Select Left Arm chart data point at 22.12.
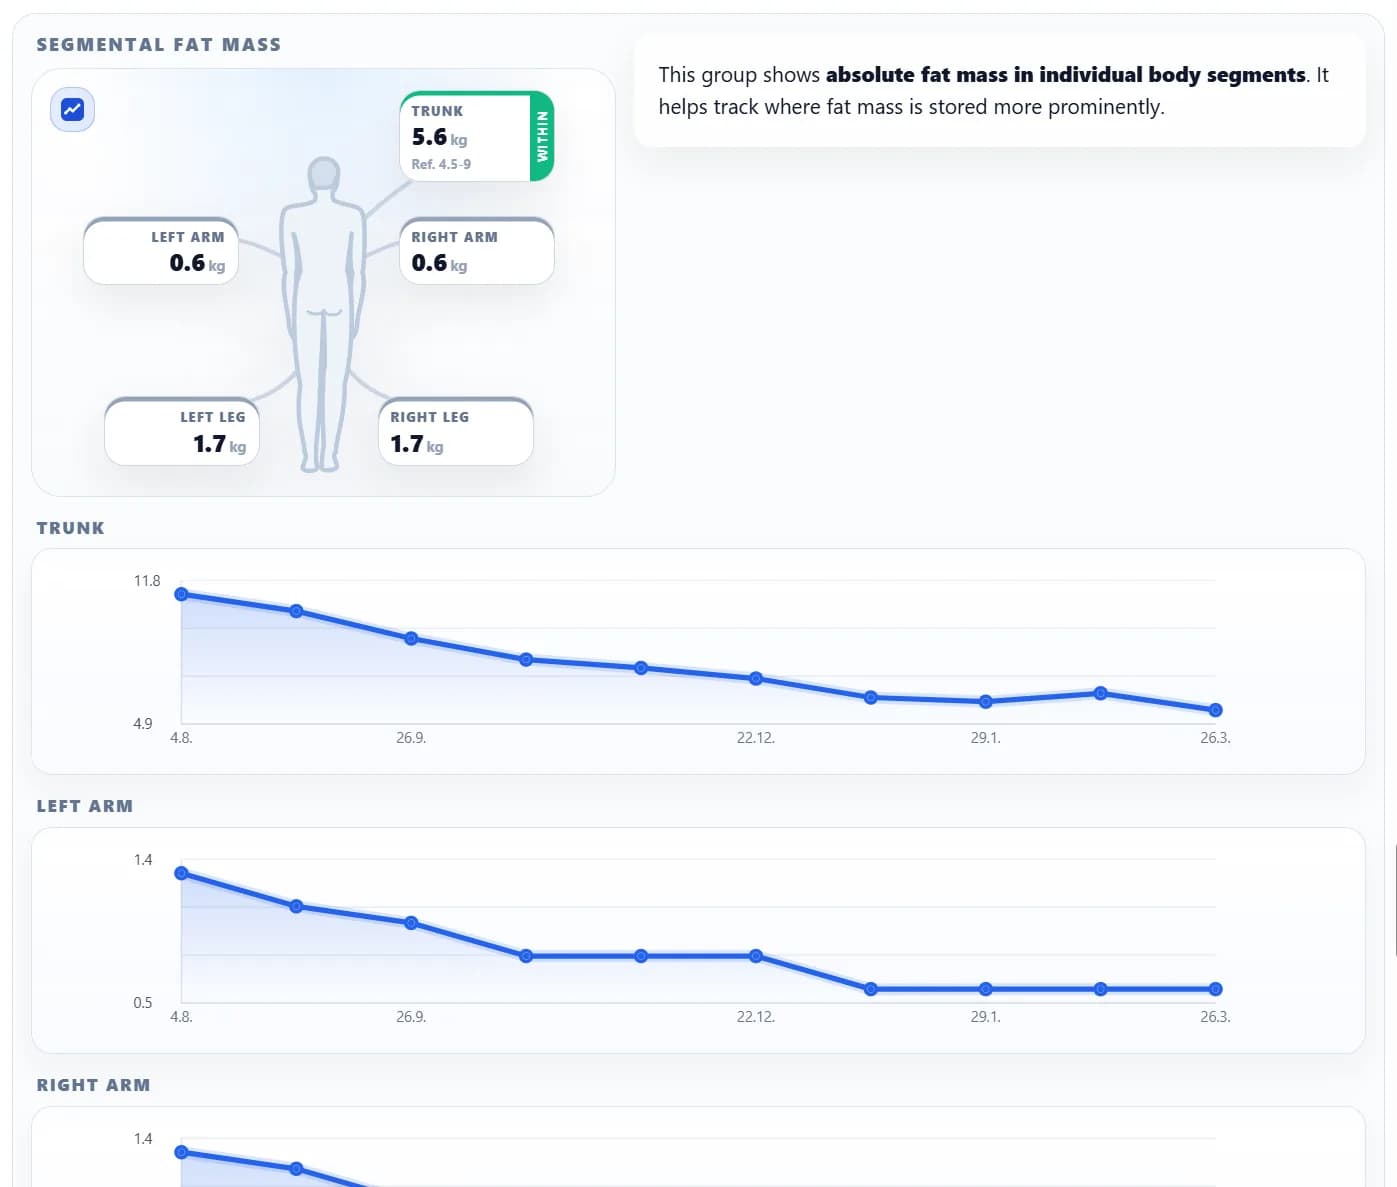 pyautogui.click(x=756, y=956)
